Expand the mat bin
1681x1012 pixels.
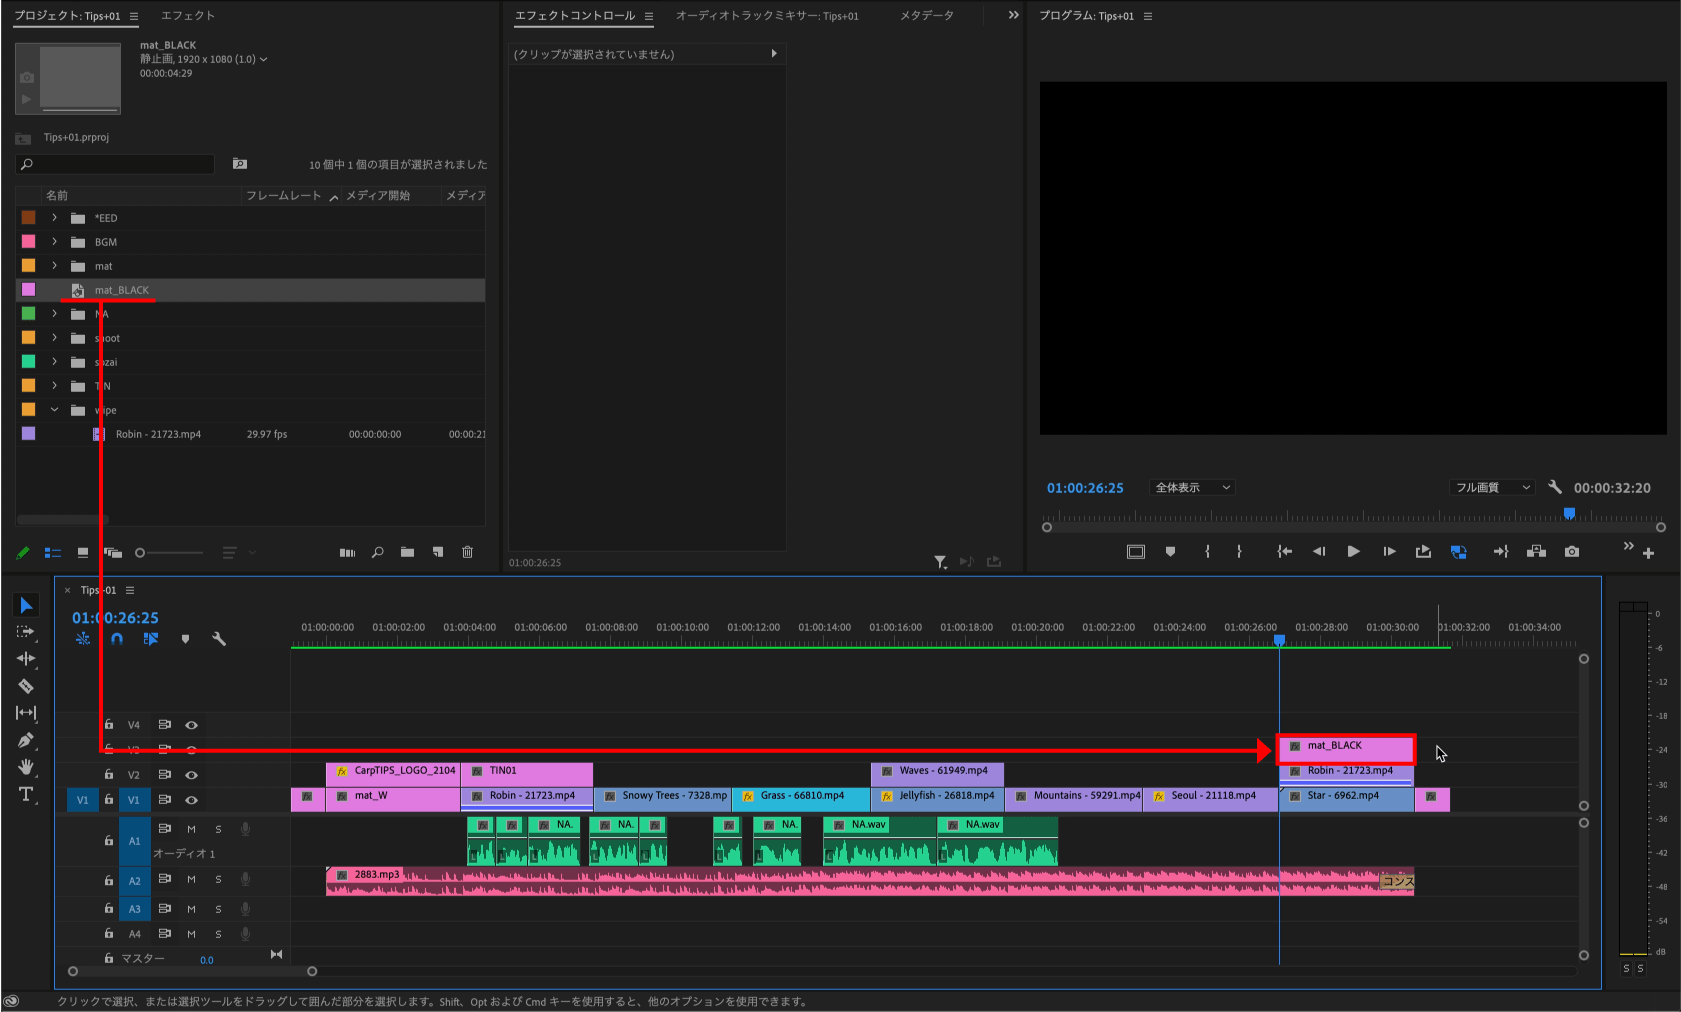54,265
